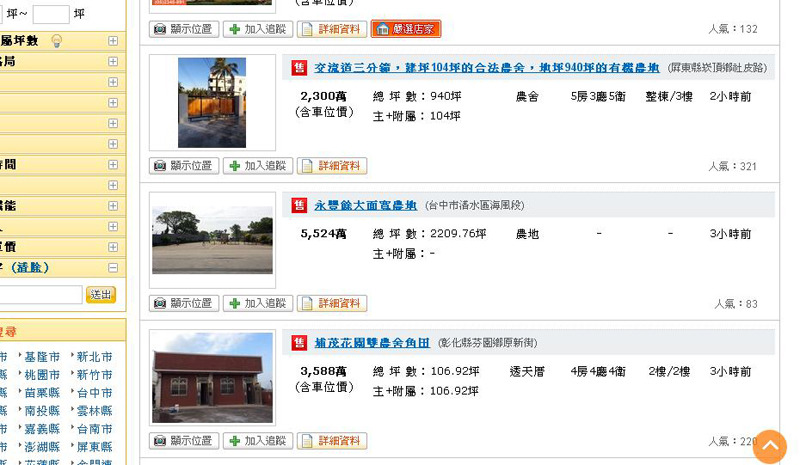Image resolution: width=800 pixels, height=465 pixels.
Task: Click the red brick farmhouse thumbnail image
Action: pyautogui.click(x=212, y=378)
